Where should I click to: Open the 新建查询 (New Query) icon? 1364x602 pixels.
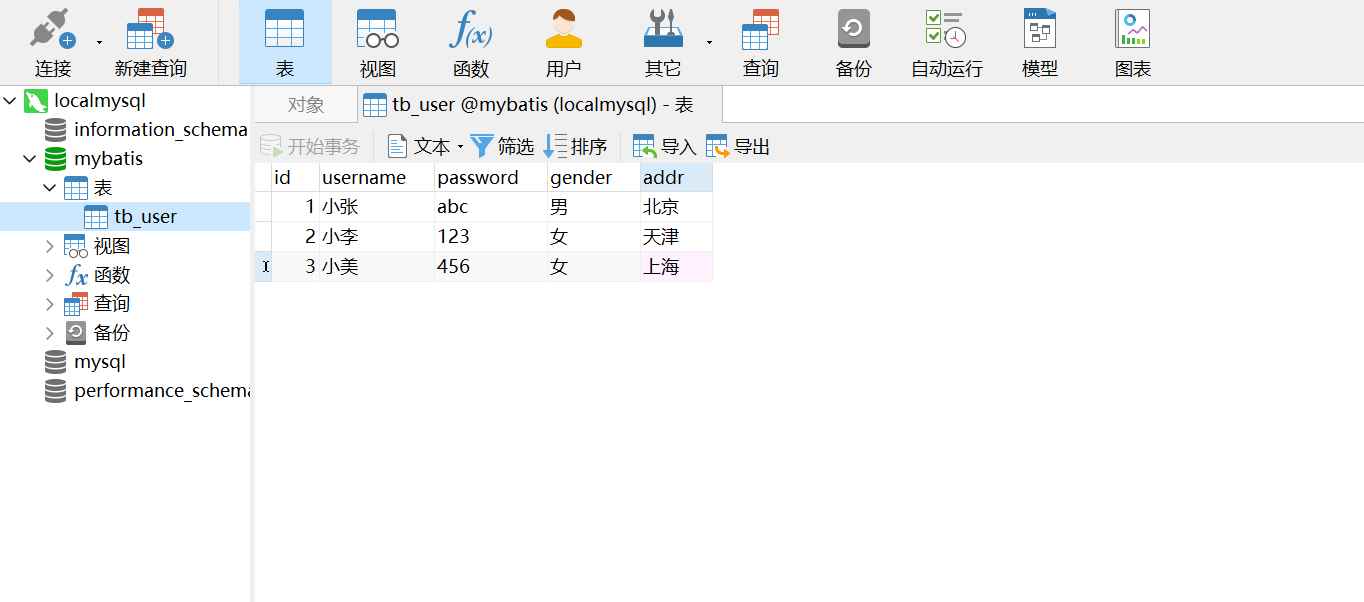(148, 42)
